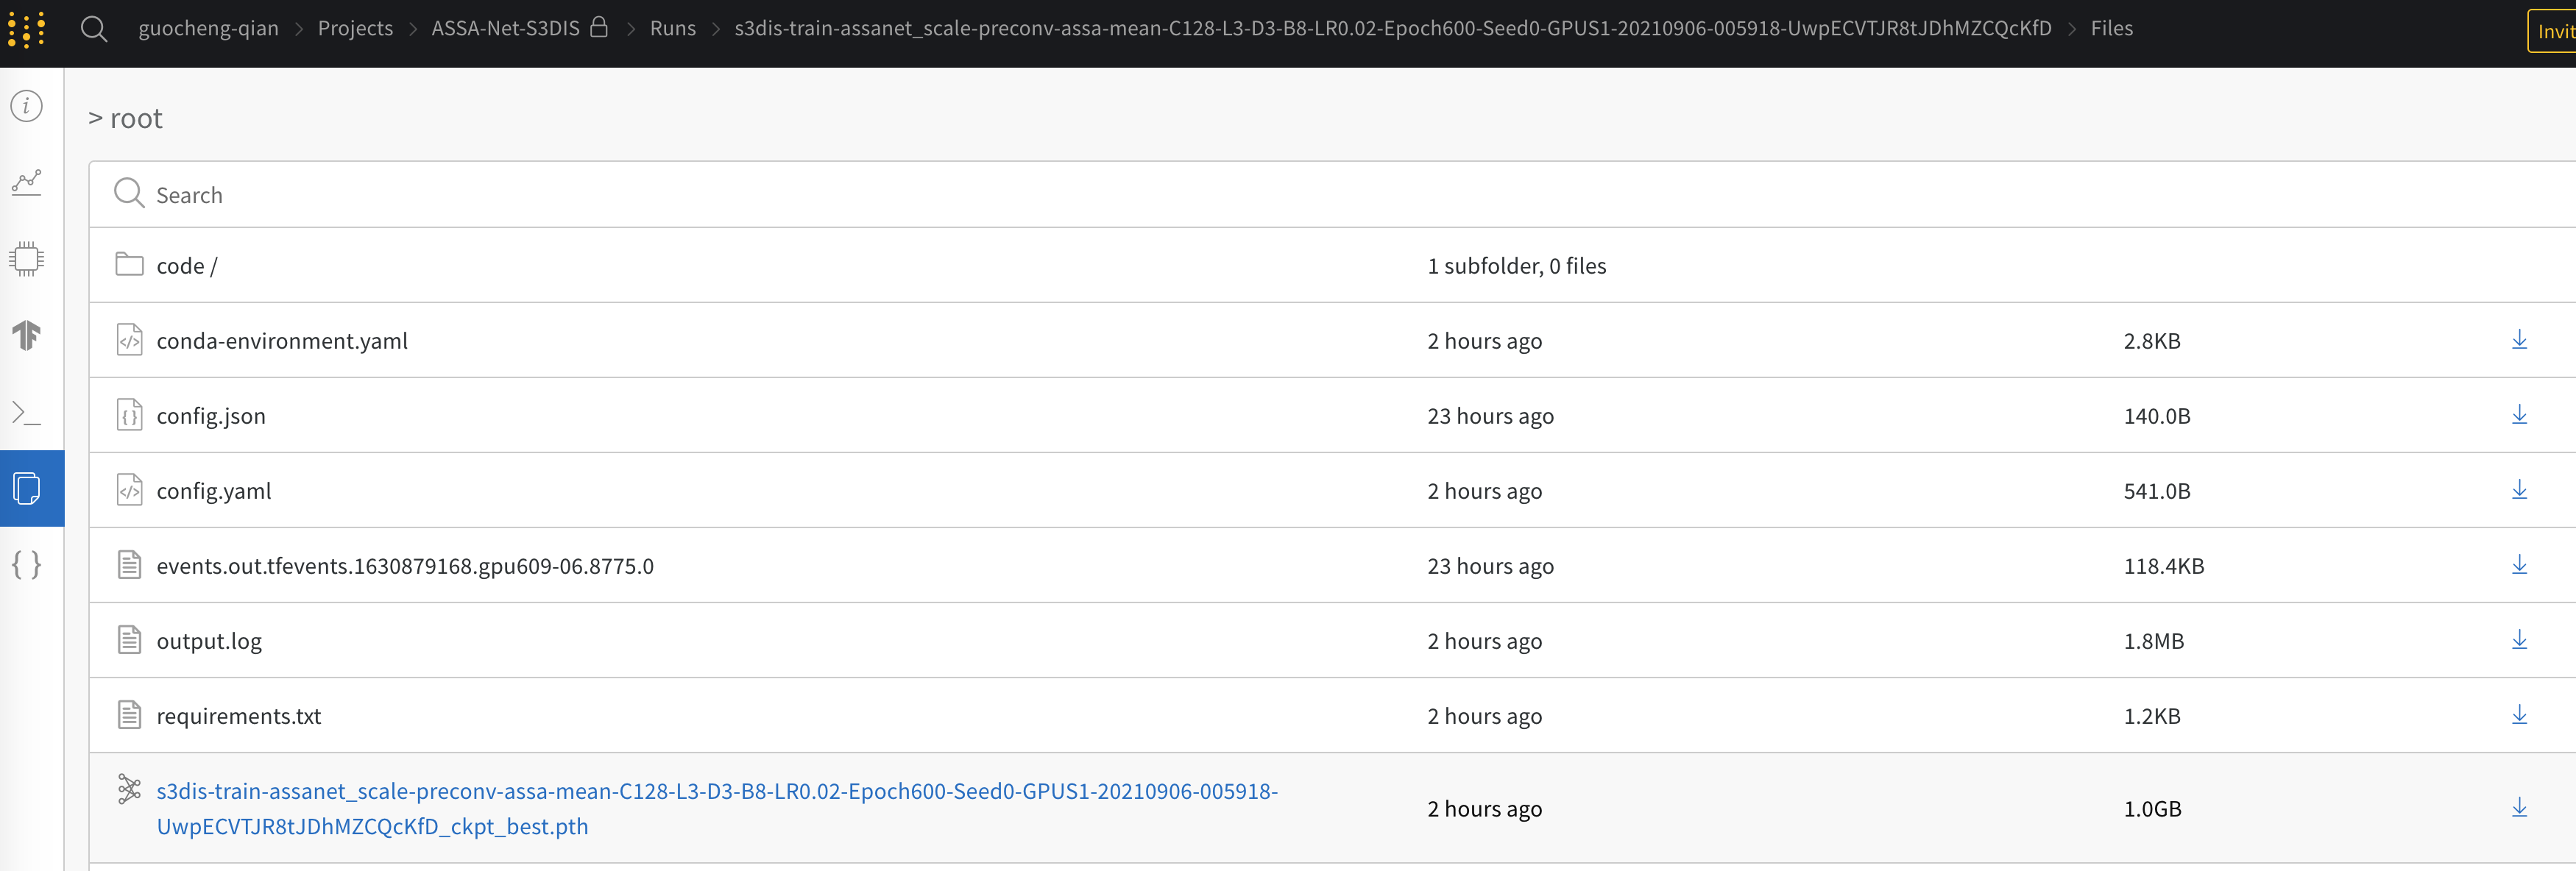The width and height of the screenshot is (2576, 871).
Task: Navigate to Projects breadcrumb
Action: click(x=355, y=29)
